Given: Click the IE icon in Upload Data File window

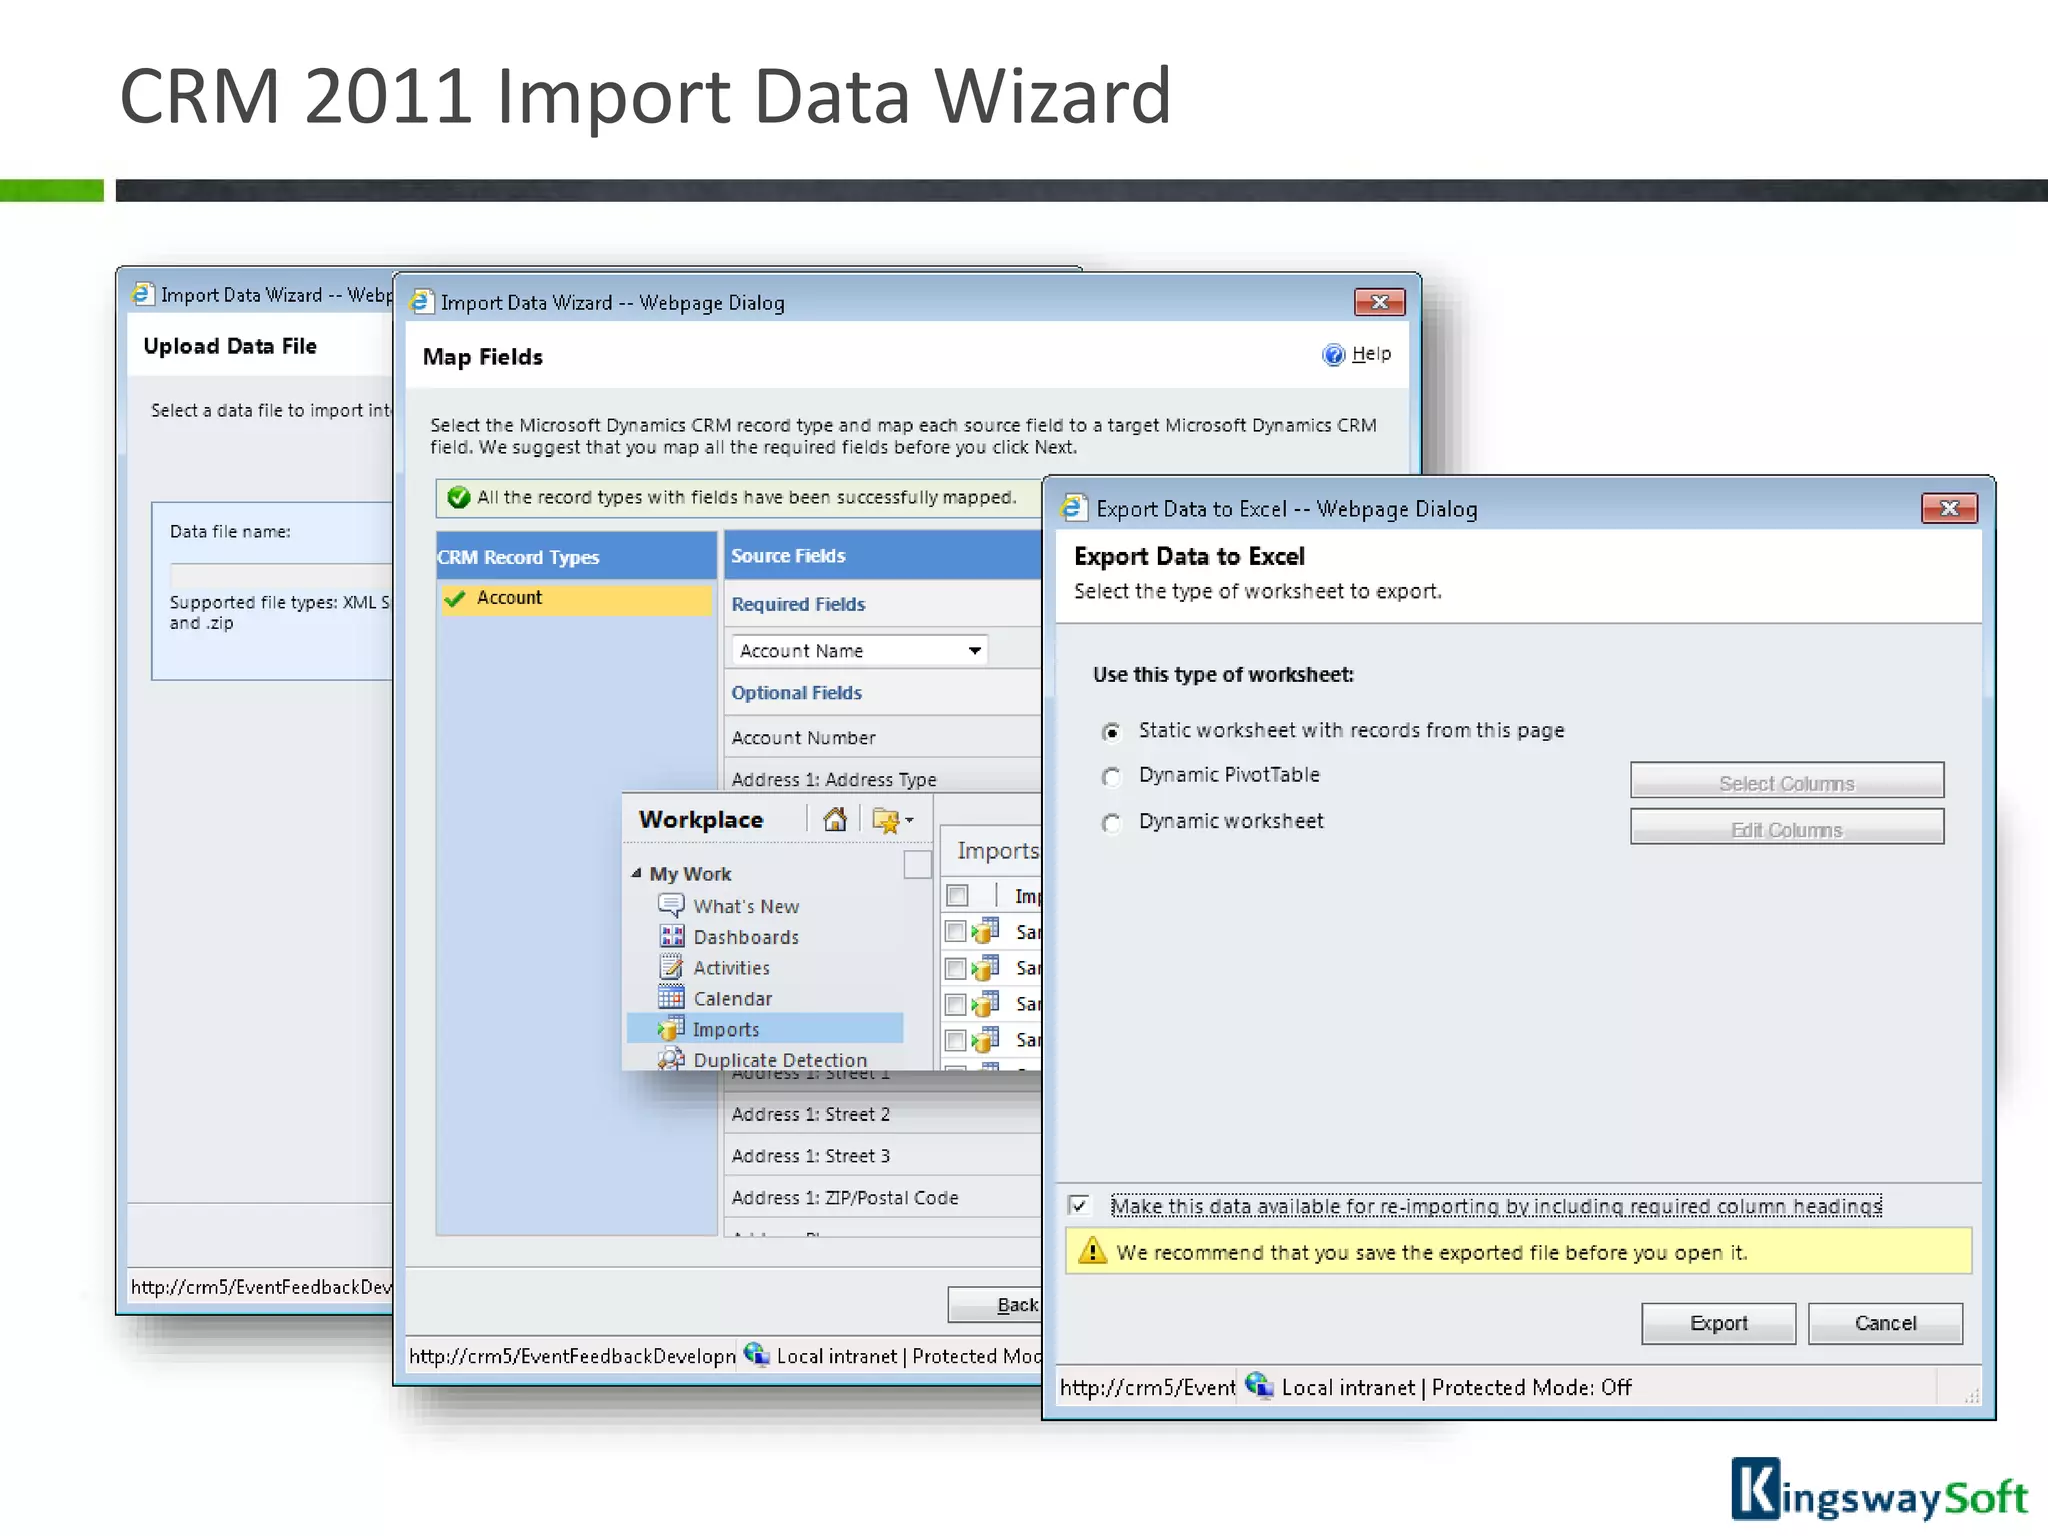Looking at the screenshot, I should point(143,293).
